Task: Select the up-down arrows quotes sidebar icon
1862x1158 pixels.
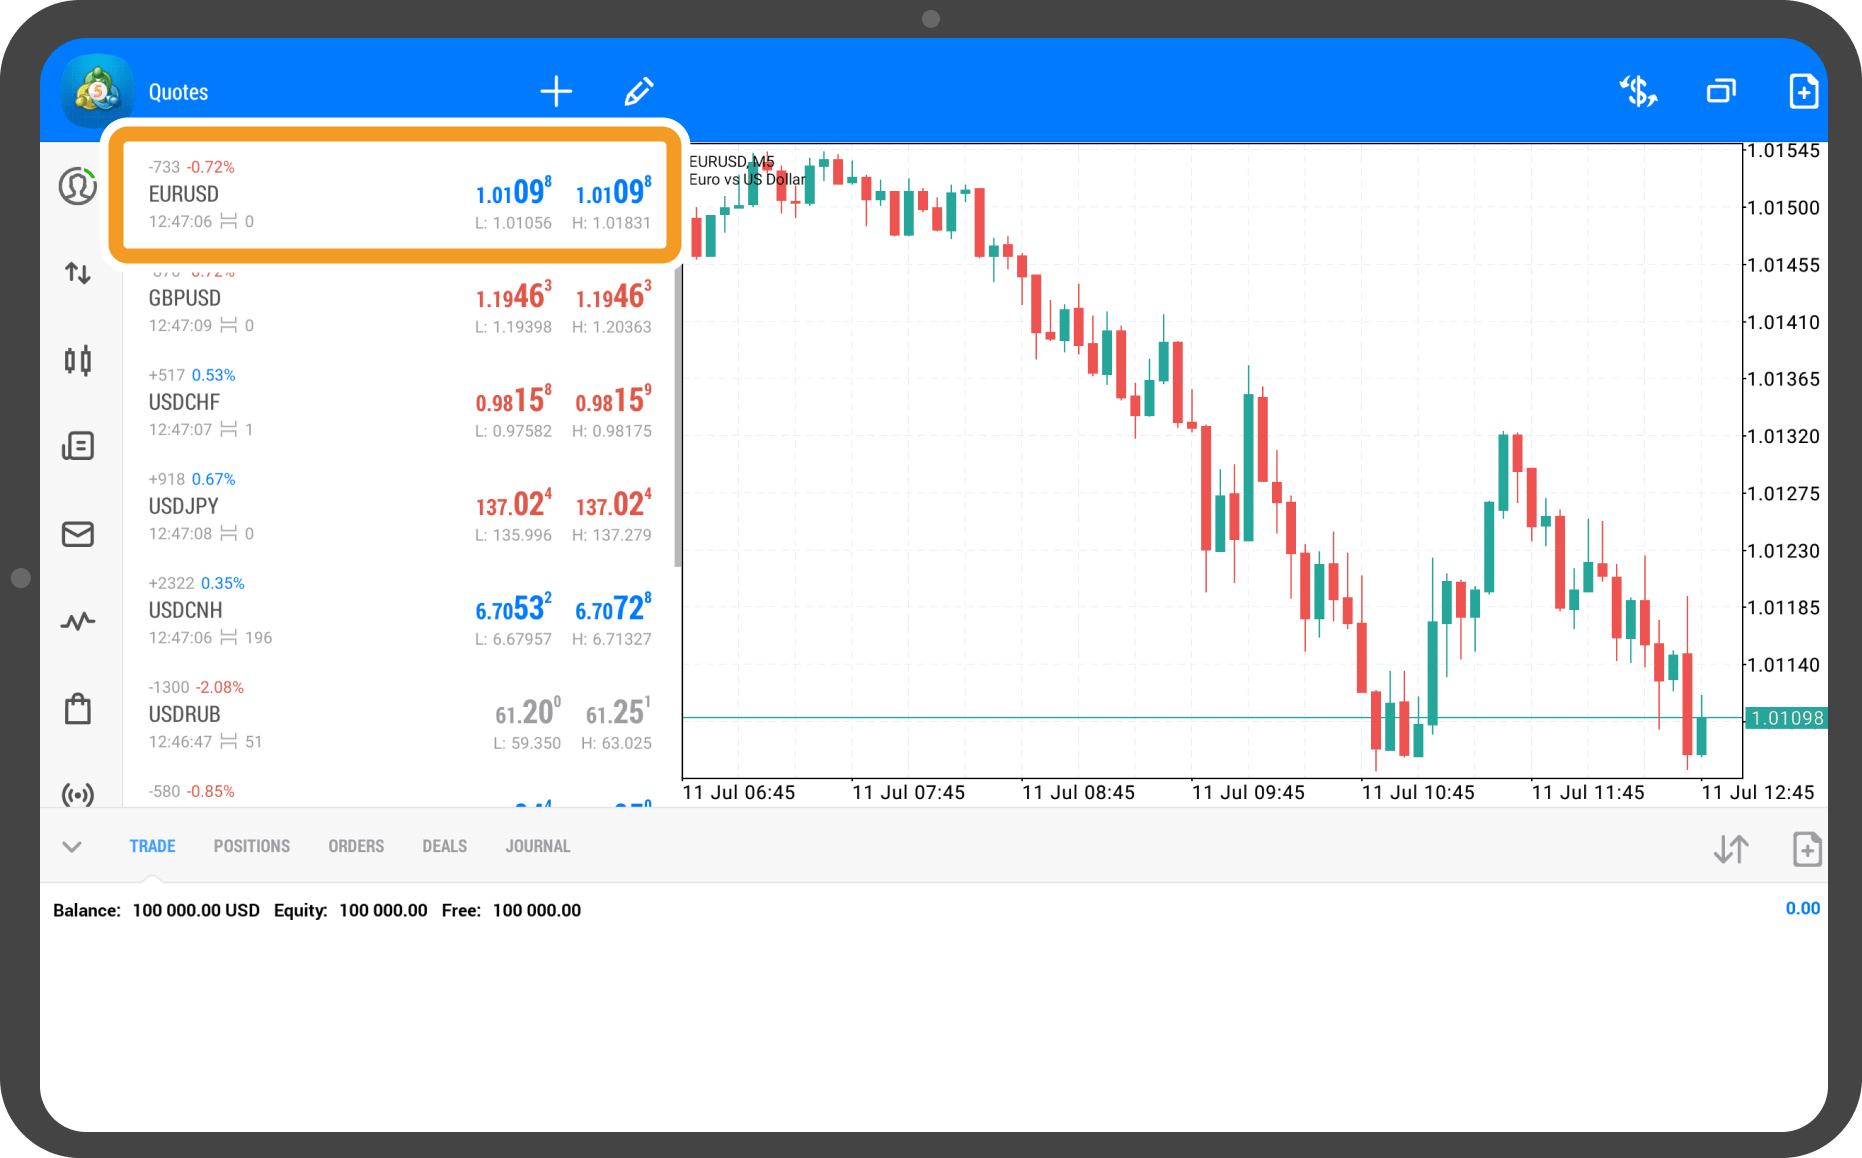Action: [78, 273]
